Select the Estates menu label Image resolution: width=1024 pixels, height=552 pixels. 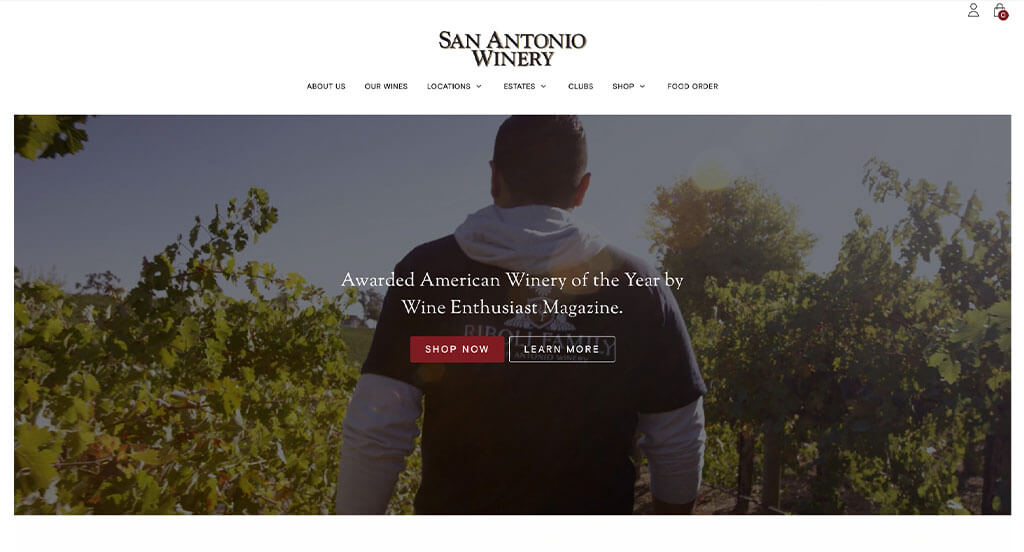[x=519, y=86]
